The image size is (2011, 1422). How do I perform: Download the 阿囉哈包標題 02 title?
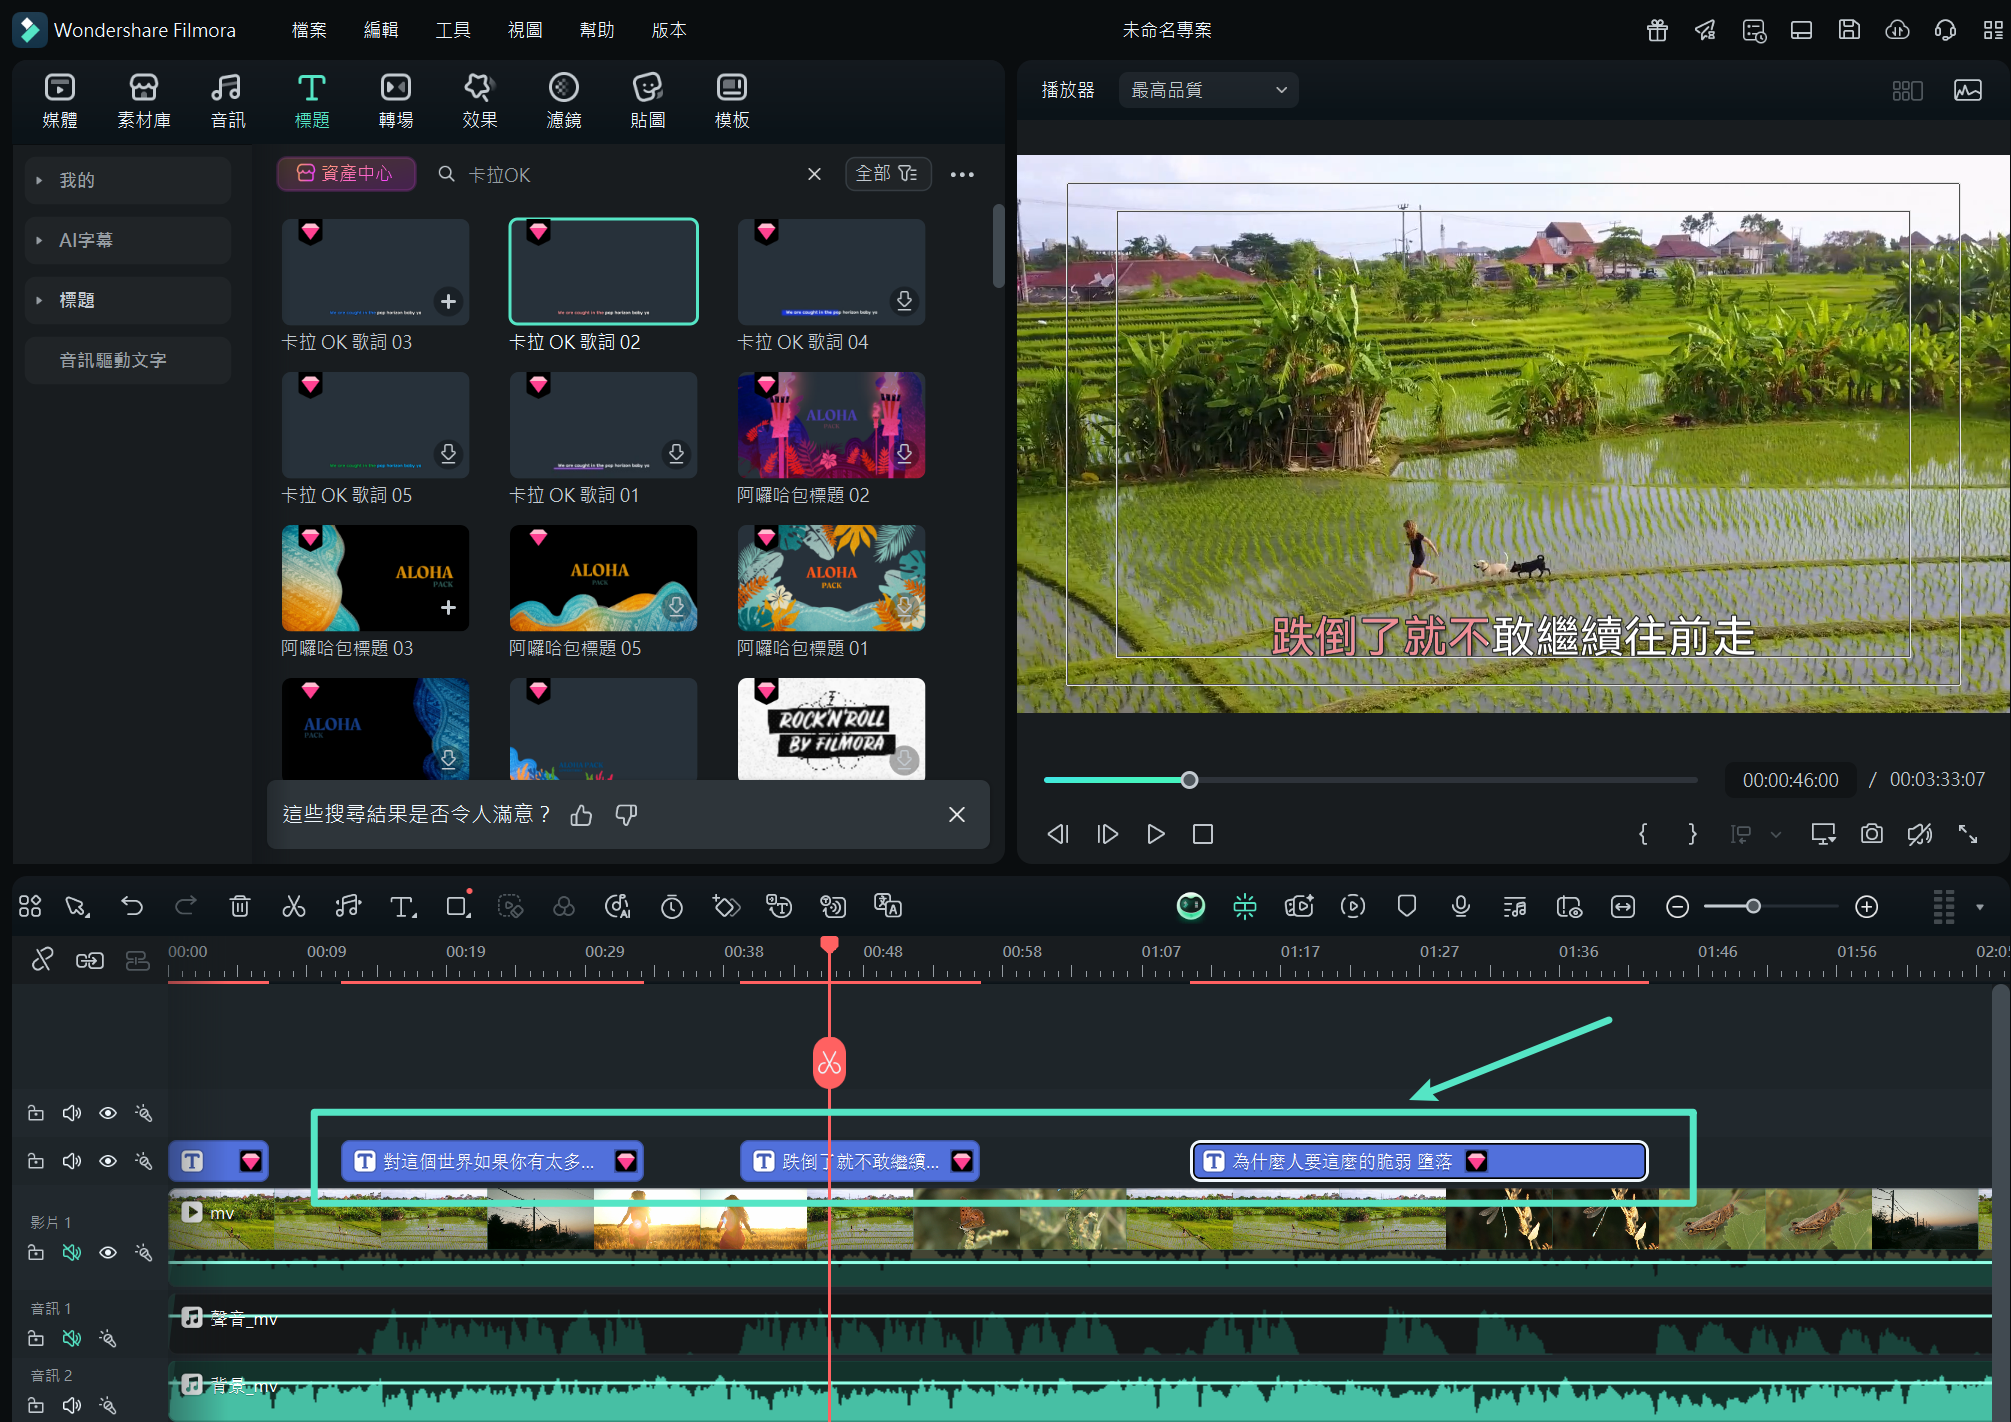[x=904, y=454]
